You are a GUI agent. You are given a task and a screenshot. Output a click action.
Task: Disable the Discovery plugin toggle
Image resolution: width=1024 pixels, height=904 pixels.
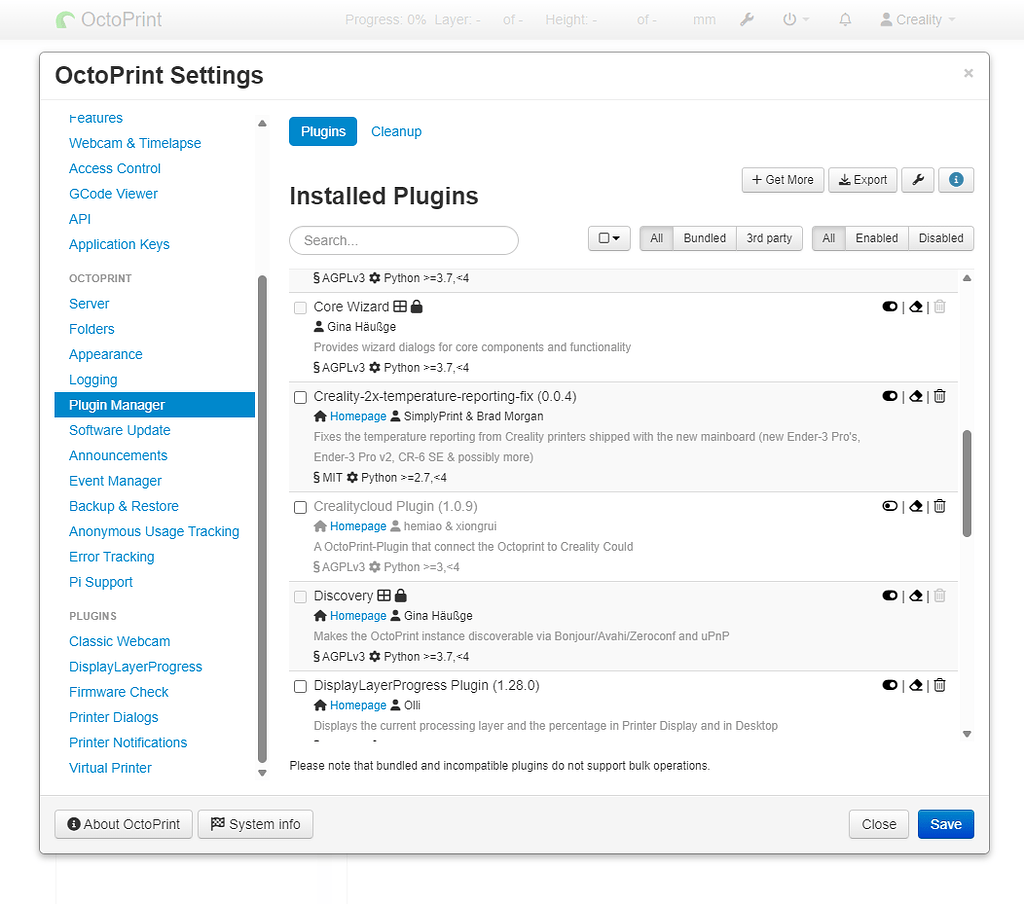coord(890,595)
